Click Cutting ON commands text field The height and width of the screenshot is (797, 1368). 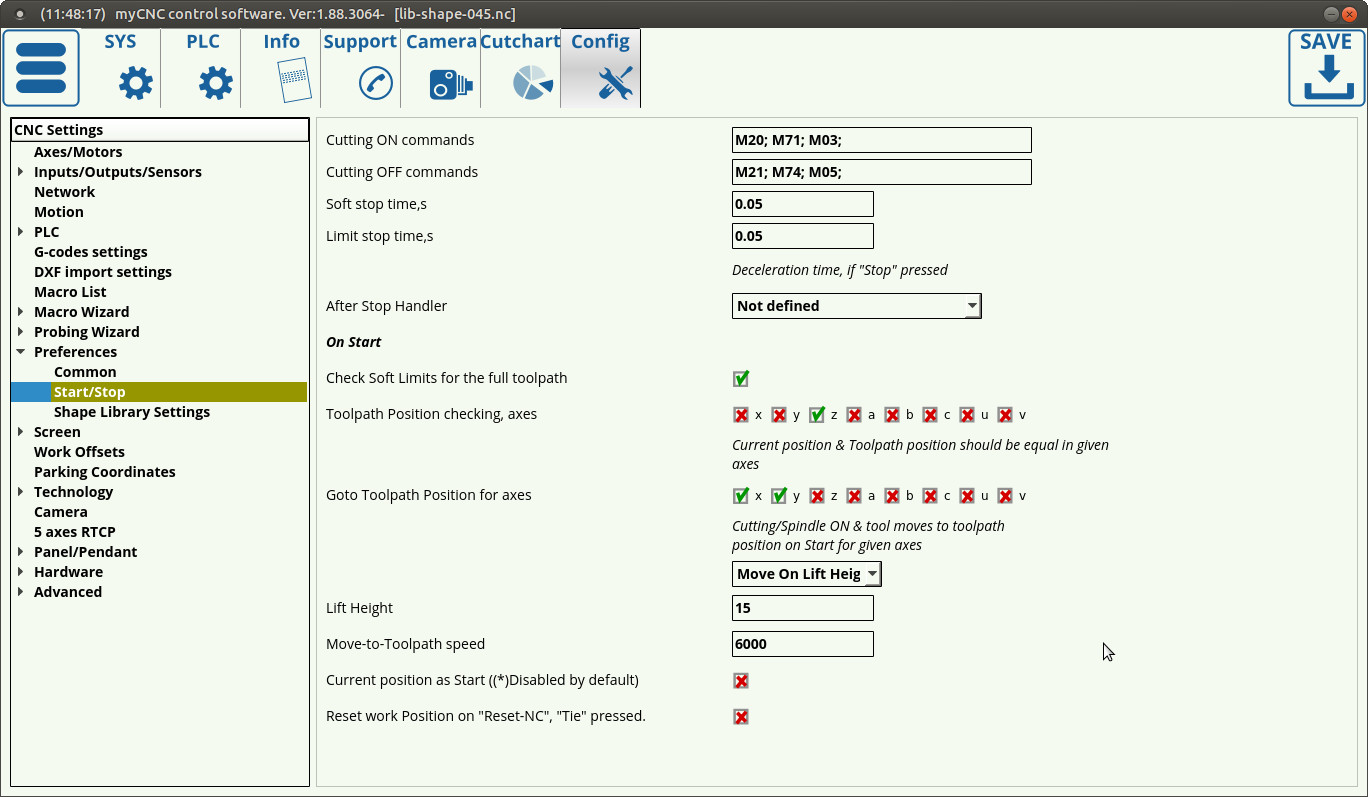tap(881, 140)
